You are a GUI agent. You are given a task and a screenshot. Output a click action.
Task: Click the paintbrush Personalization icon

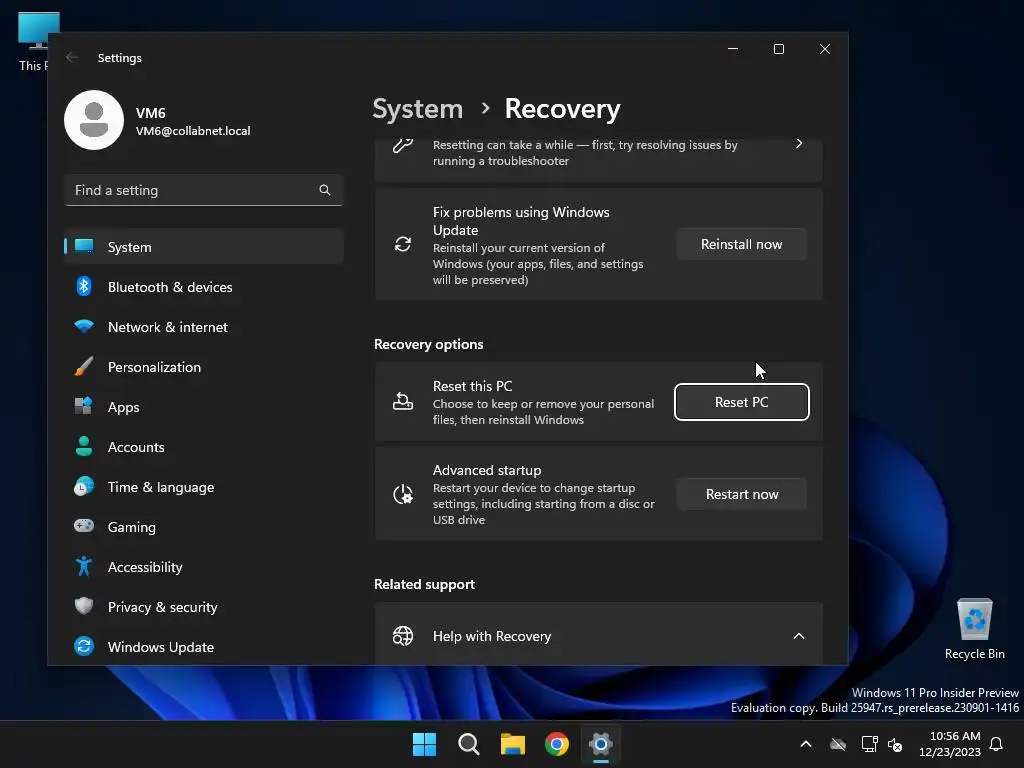tap(84, 366)
